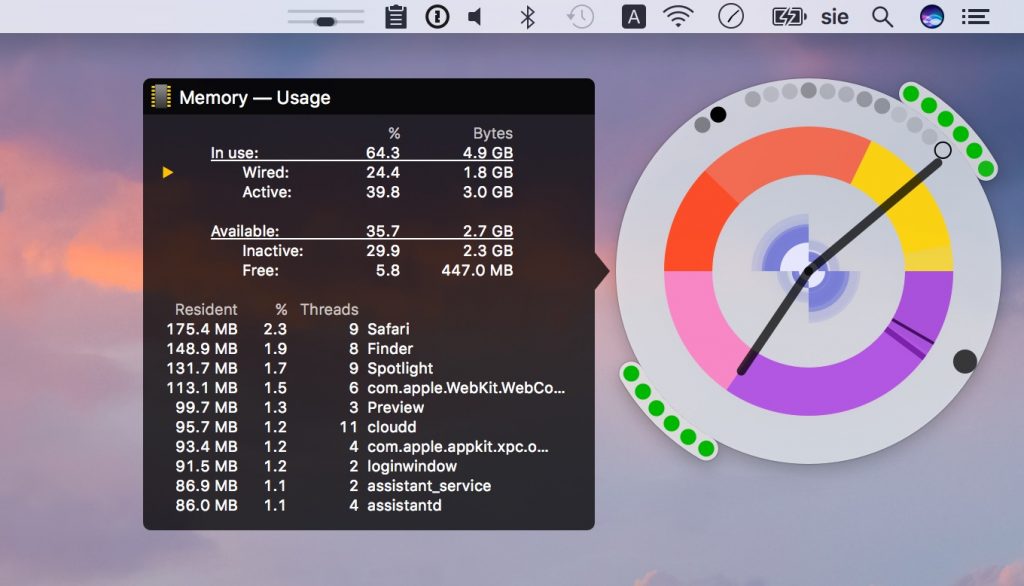Open Notification Center list icon

975,17
